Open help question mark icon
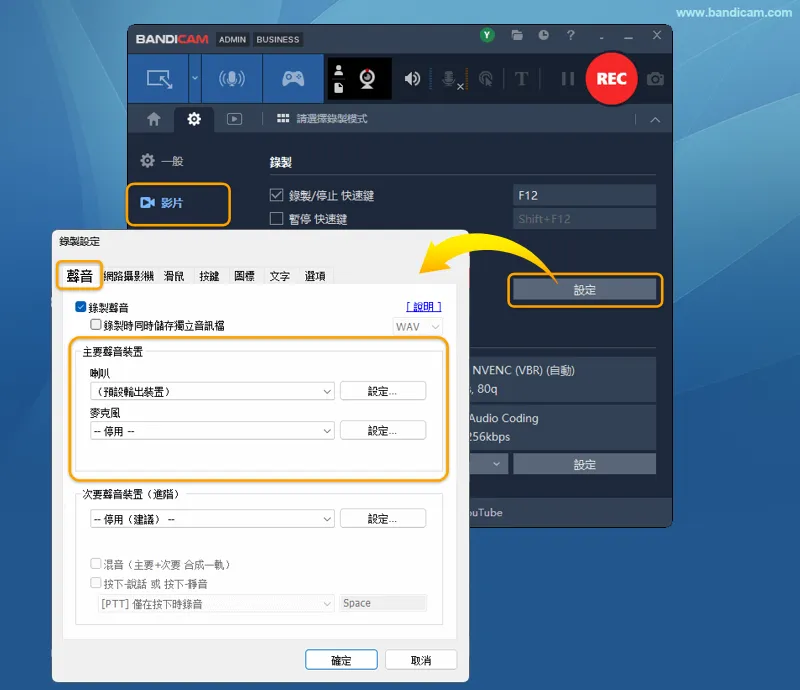Screen dimensions: 800x690 pos(570,35)
